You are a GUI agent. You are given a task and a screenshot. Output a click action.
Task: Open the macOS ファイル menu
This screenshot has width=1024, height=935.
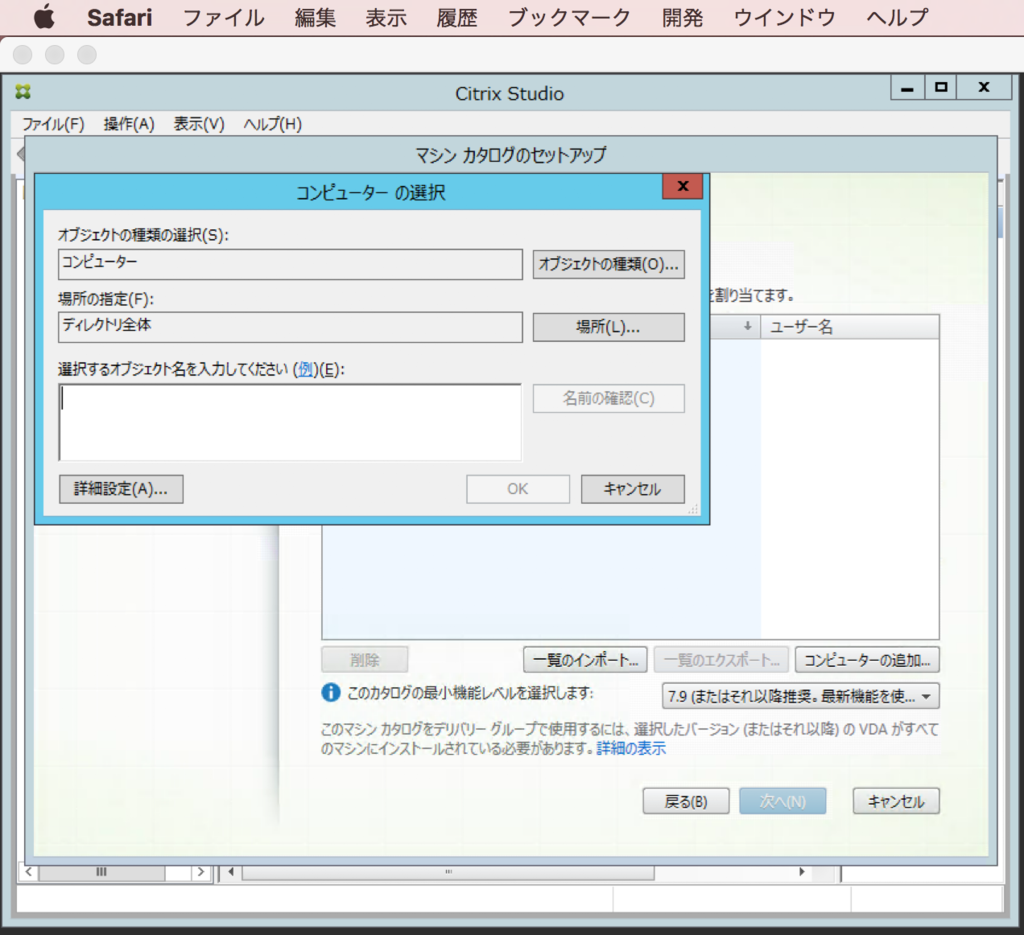pos(223,17)
